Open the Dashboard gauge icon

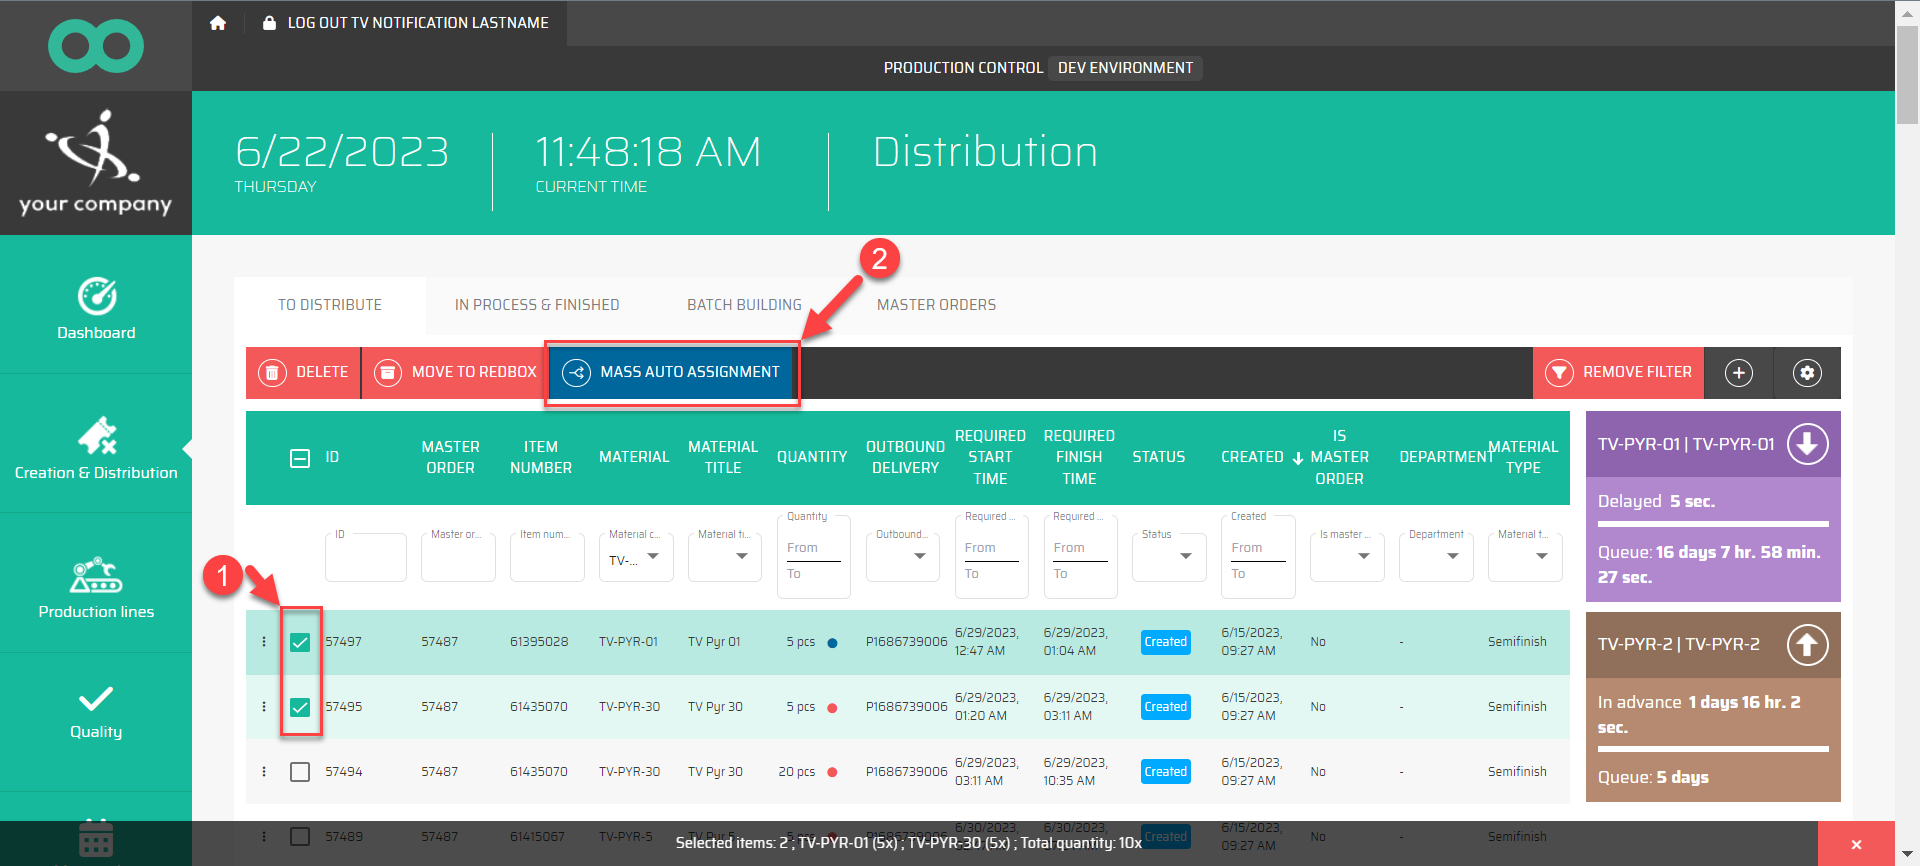[96, 297]
